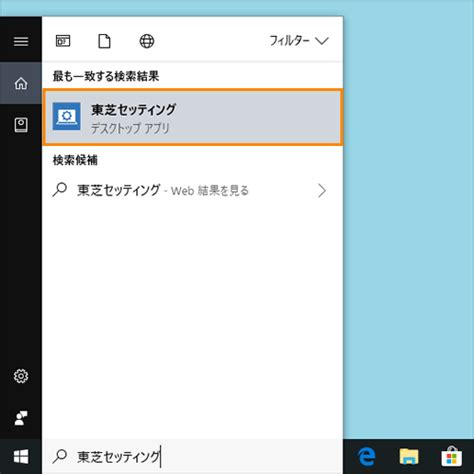The height and width of the screenshot is (474, 474).
Task: Click the デスクトップ アプリ subtitle text
Action: [x=130, y=128]
